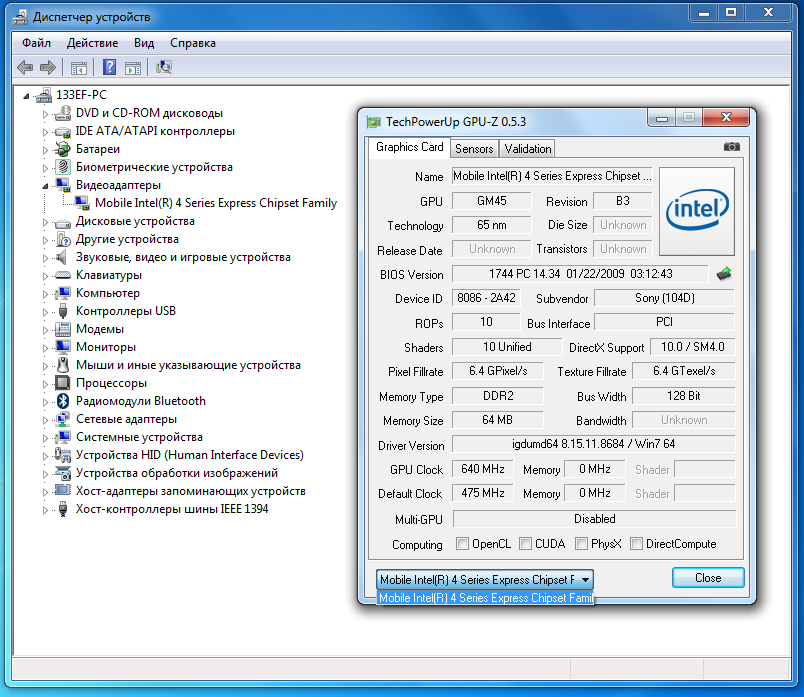Click the Back arrow in Device Manager toolbar
804x697 pixels.
coord(25,67)
